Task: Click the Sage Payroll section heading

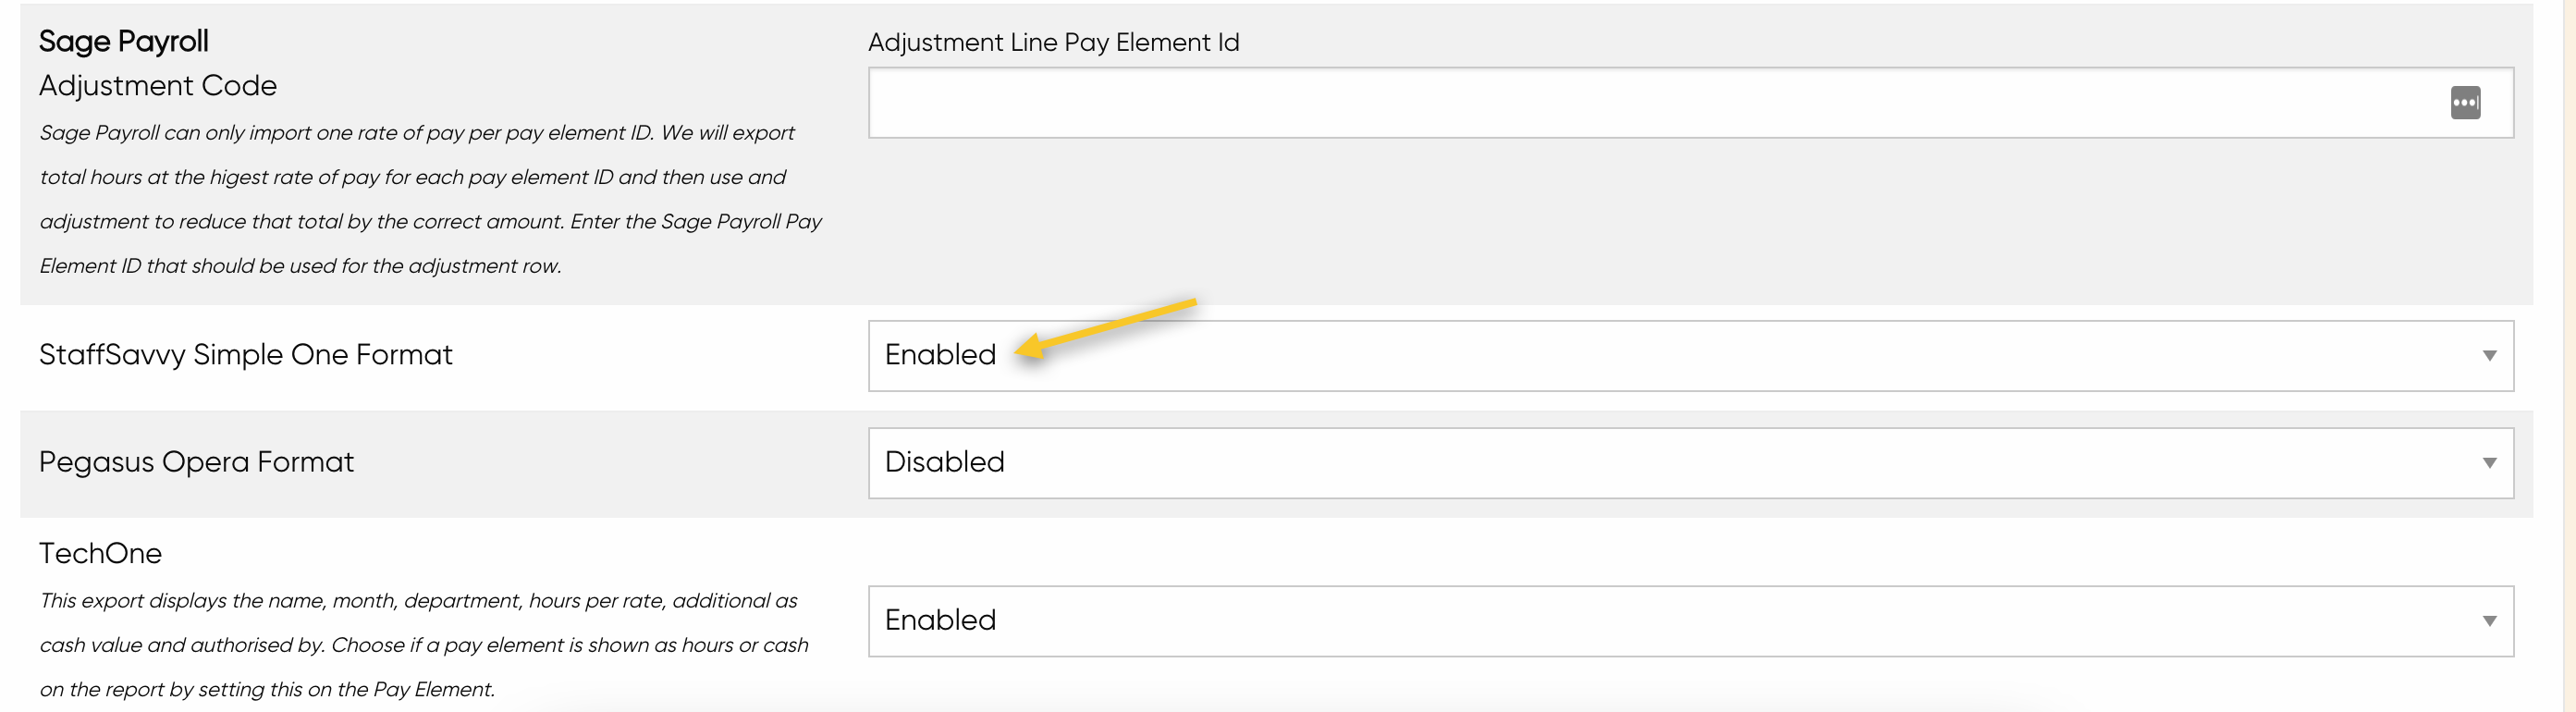Action: click(x=123, y=41)
